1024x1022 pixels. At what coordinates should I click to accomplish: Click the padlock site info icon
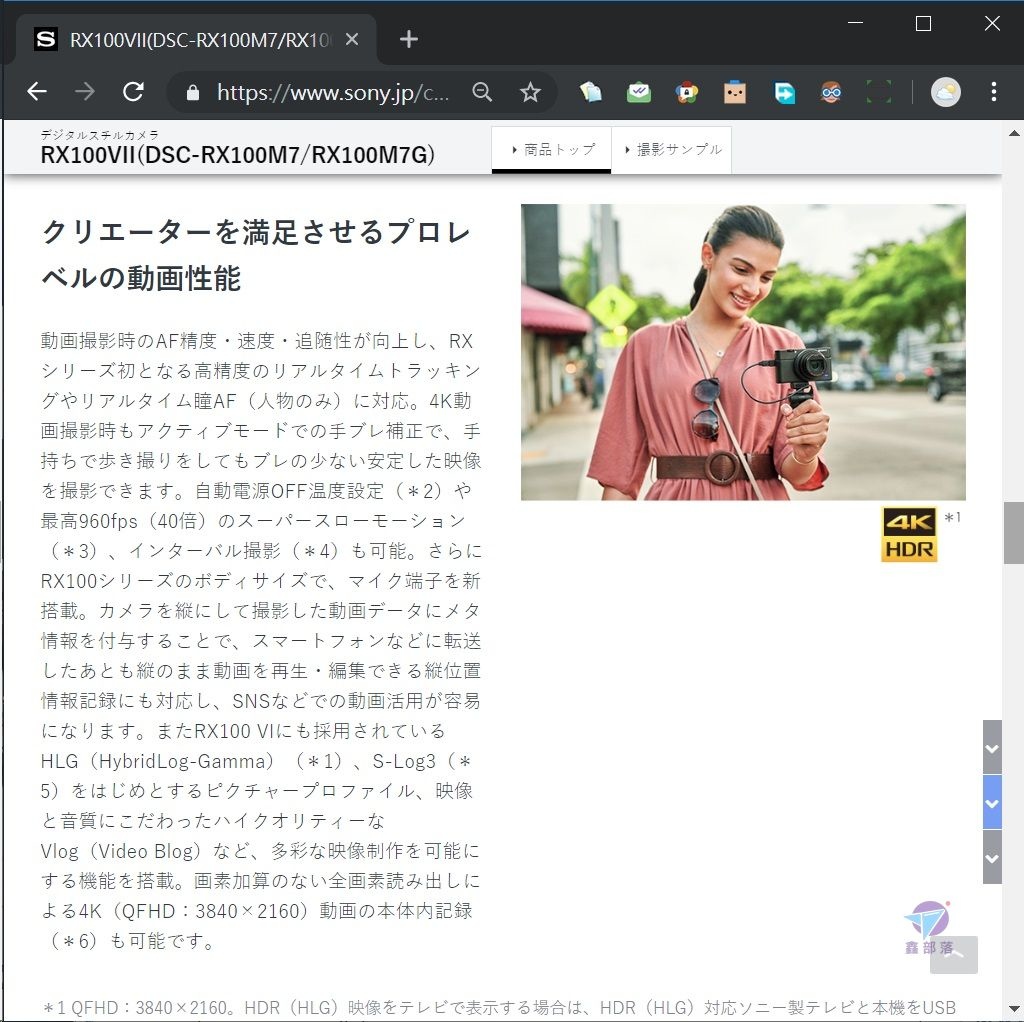coord(192,92)
